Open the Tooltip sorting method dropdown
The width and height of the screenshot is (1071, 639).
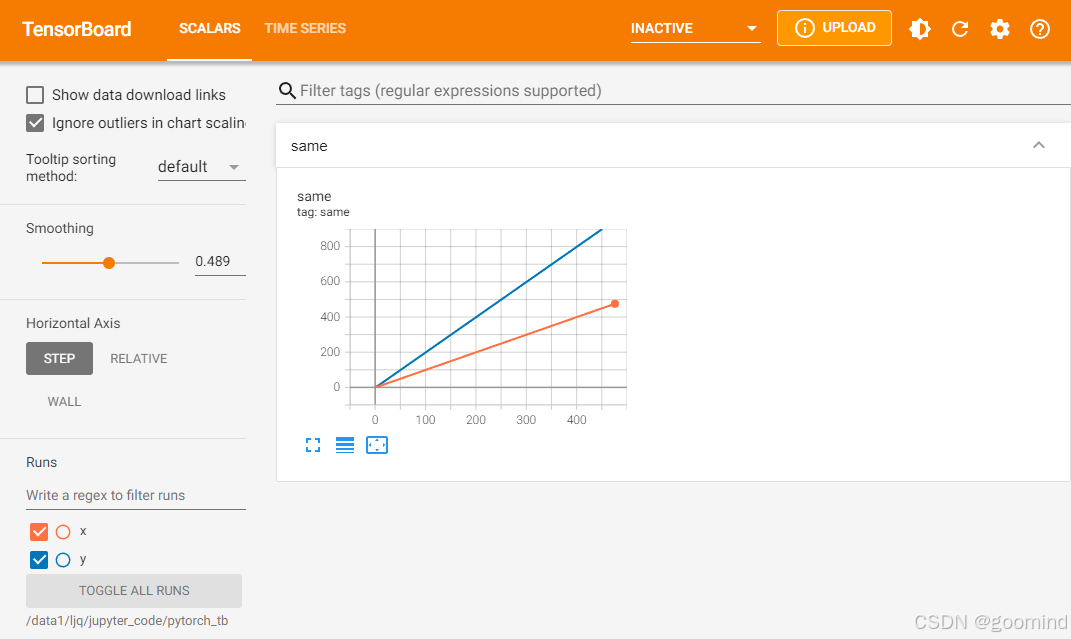(x=201, y=167)
